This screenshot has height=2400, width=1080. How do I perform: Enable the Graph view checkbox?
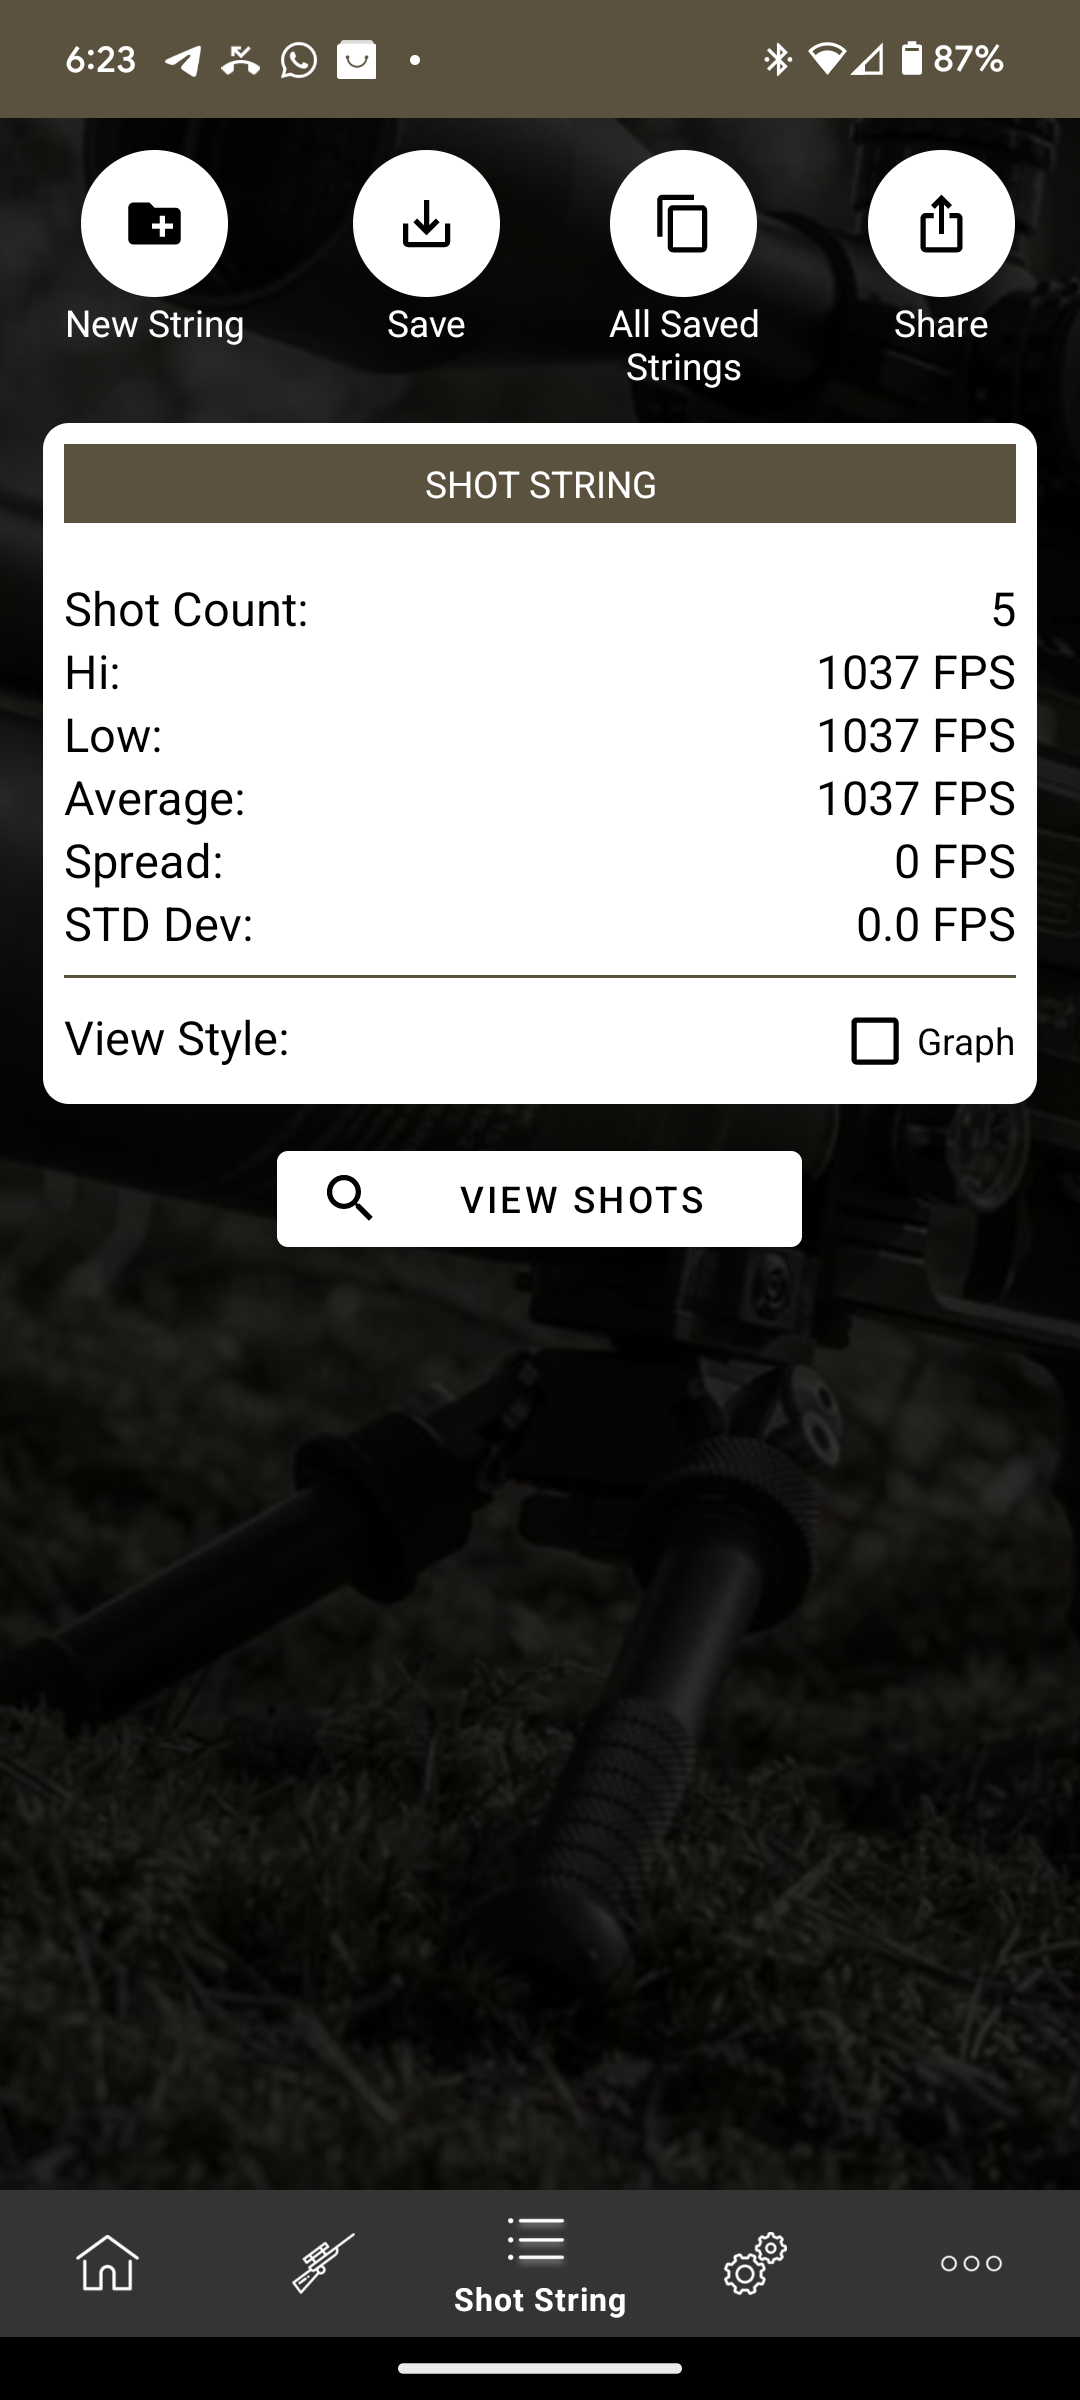[x=875, y=1041]
